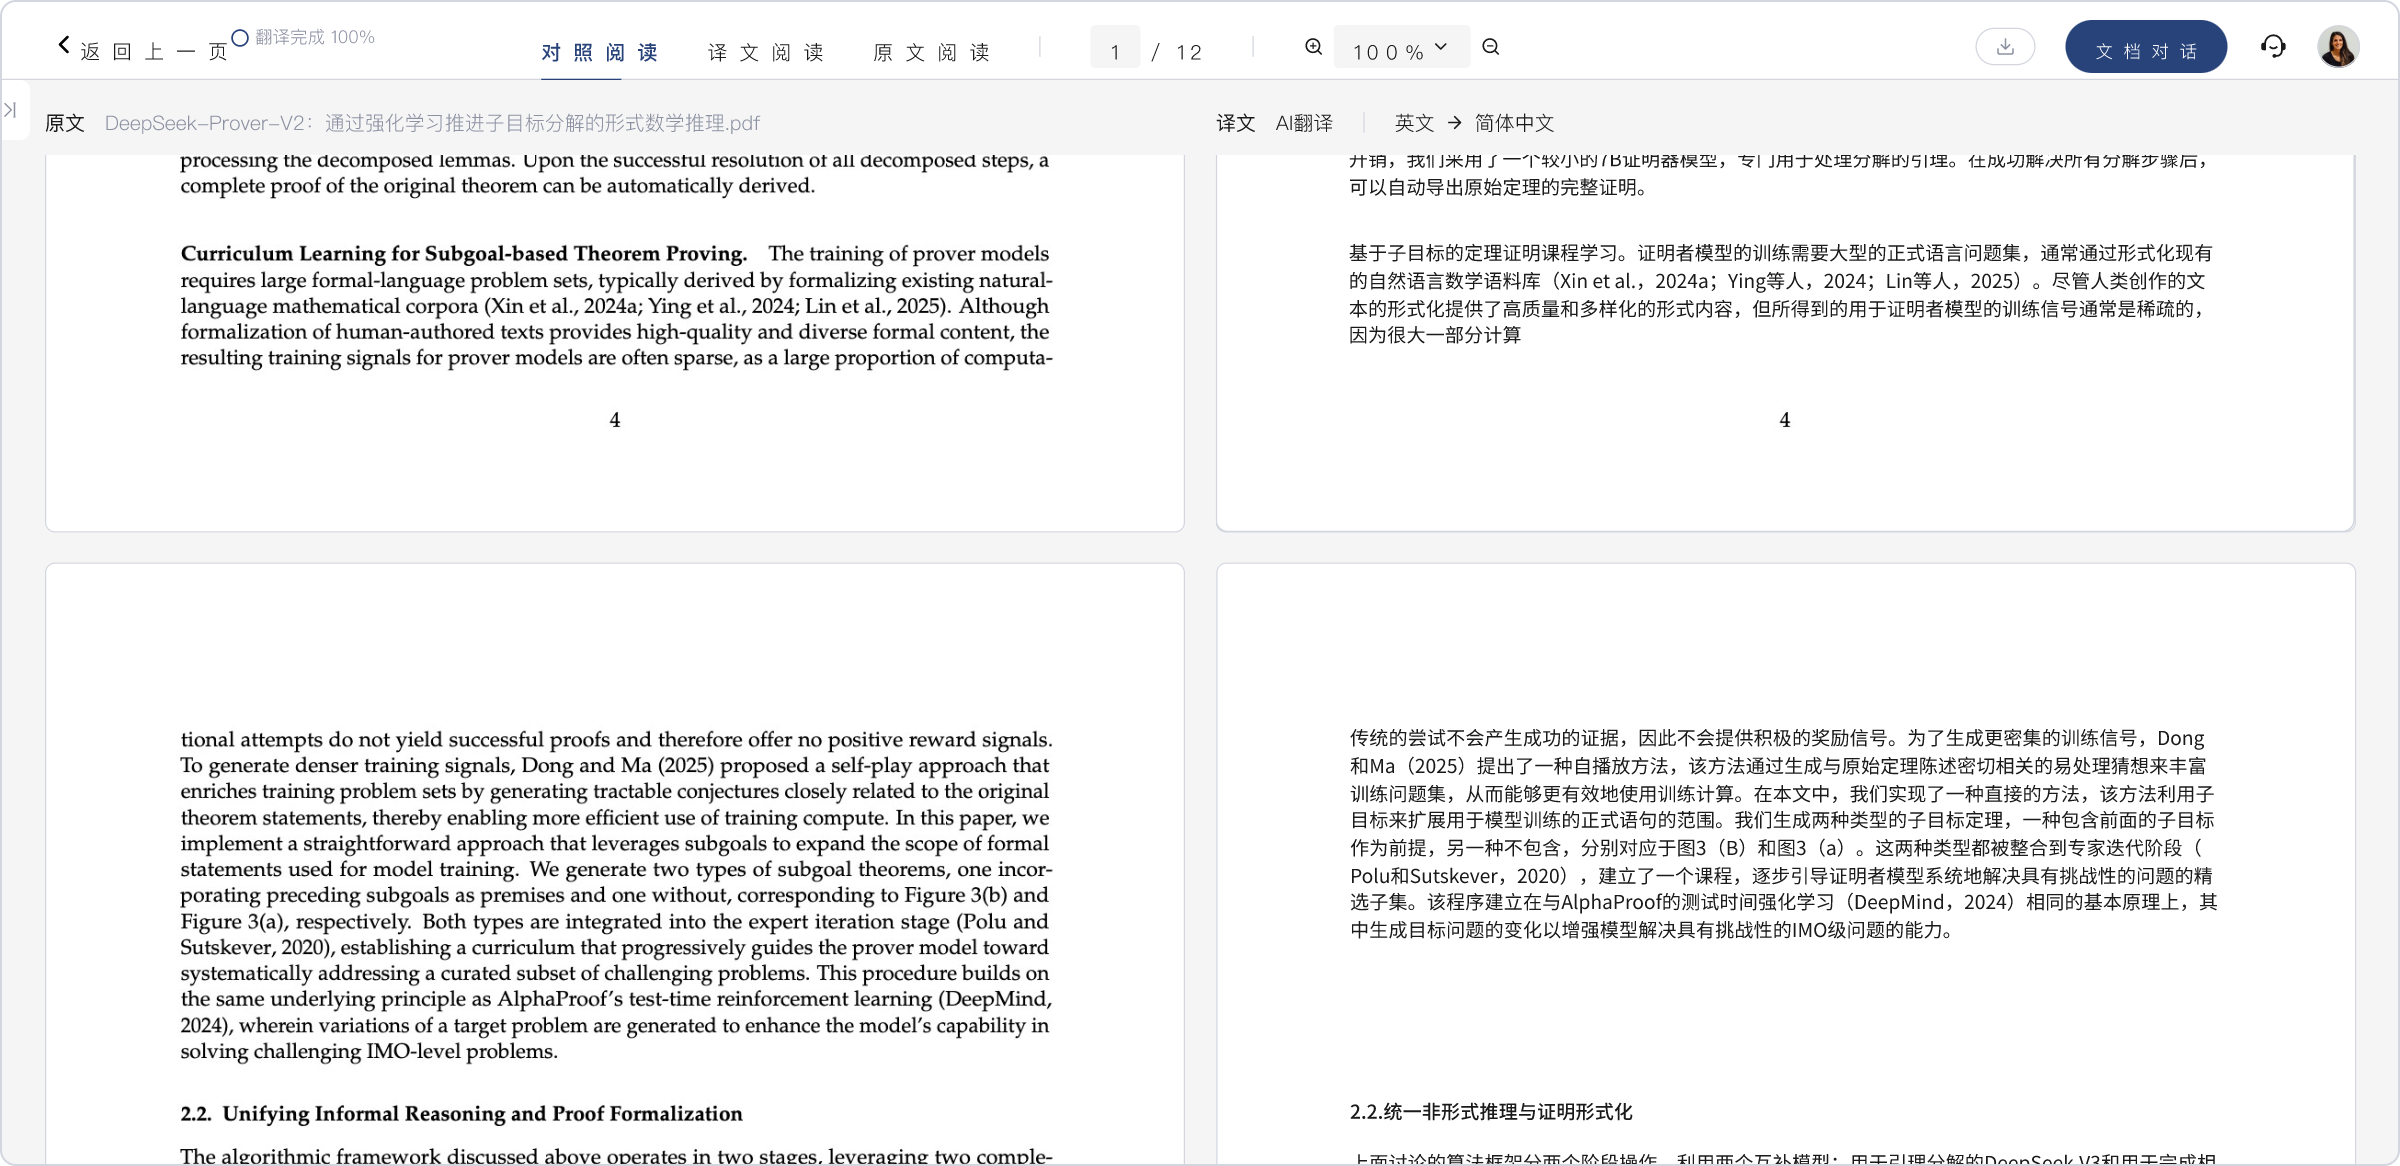Viewport: 2400px width, 1166px height.
Task: Click the translation-complete progress circle icon
Action: point(240,38)
